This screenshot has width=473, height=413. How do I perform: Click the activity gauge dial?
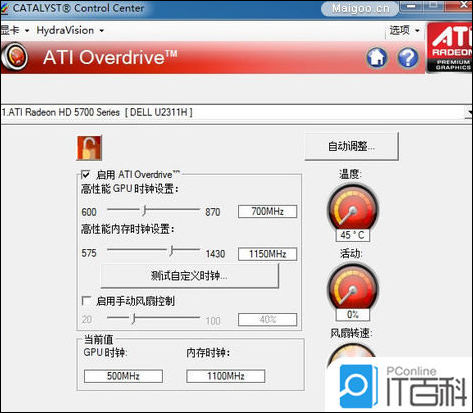[x=353, y=286]
